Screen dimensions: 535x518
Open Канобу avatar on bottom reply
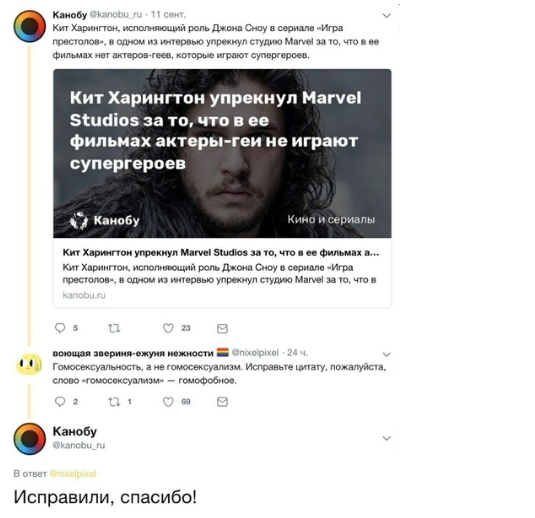pyautogui.click(x=30, y=439)
